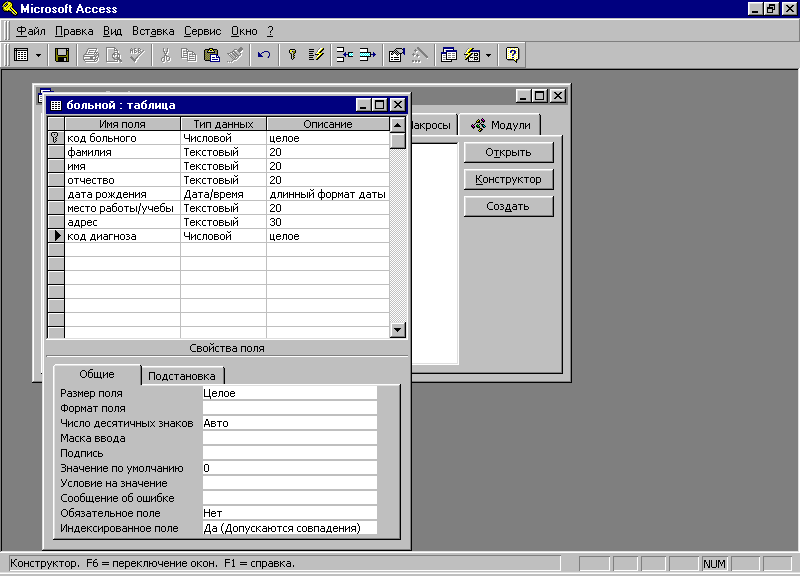Click the адрес field name cell
Screen dimensions: 800x576
click(122, 222)
